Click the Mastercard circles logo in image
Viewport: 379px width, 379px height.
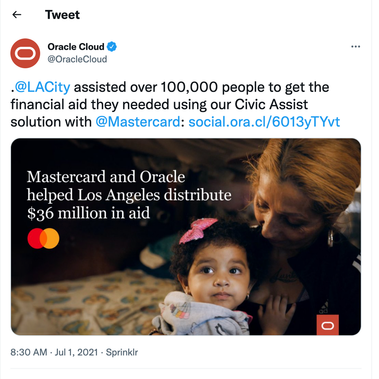click(x=43, y=238)
